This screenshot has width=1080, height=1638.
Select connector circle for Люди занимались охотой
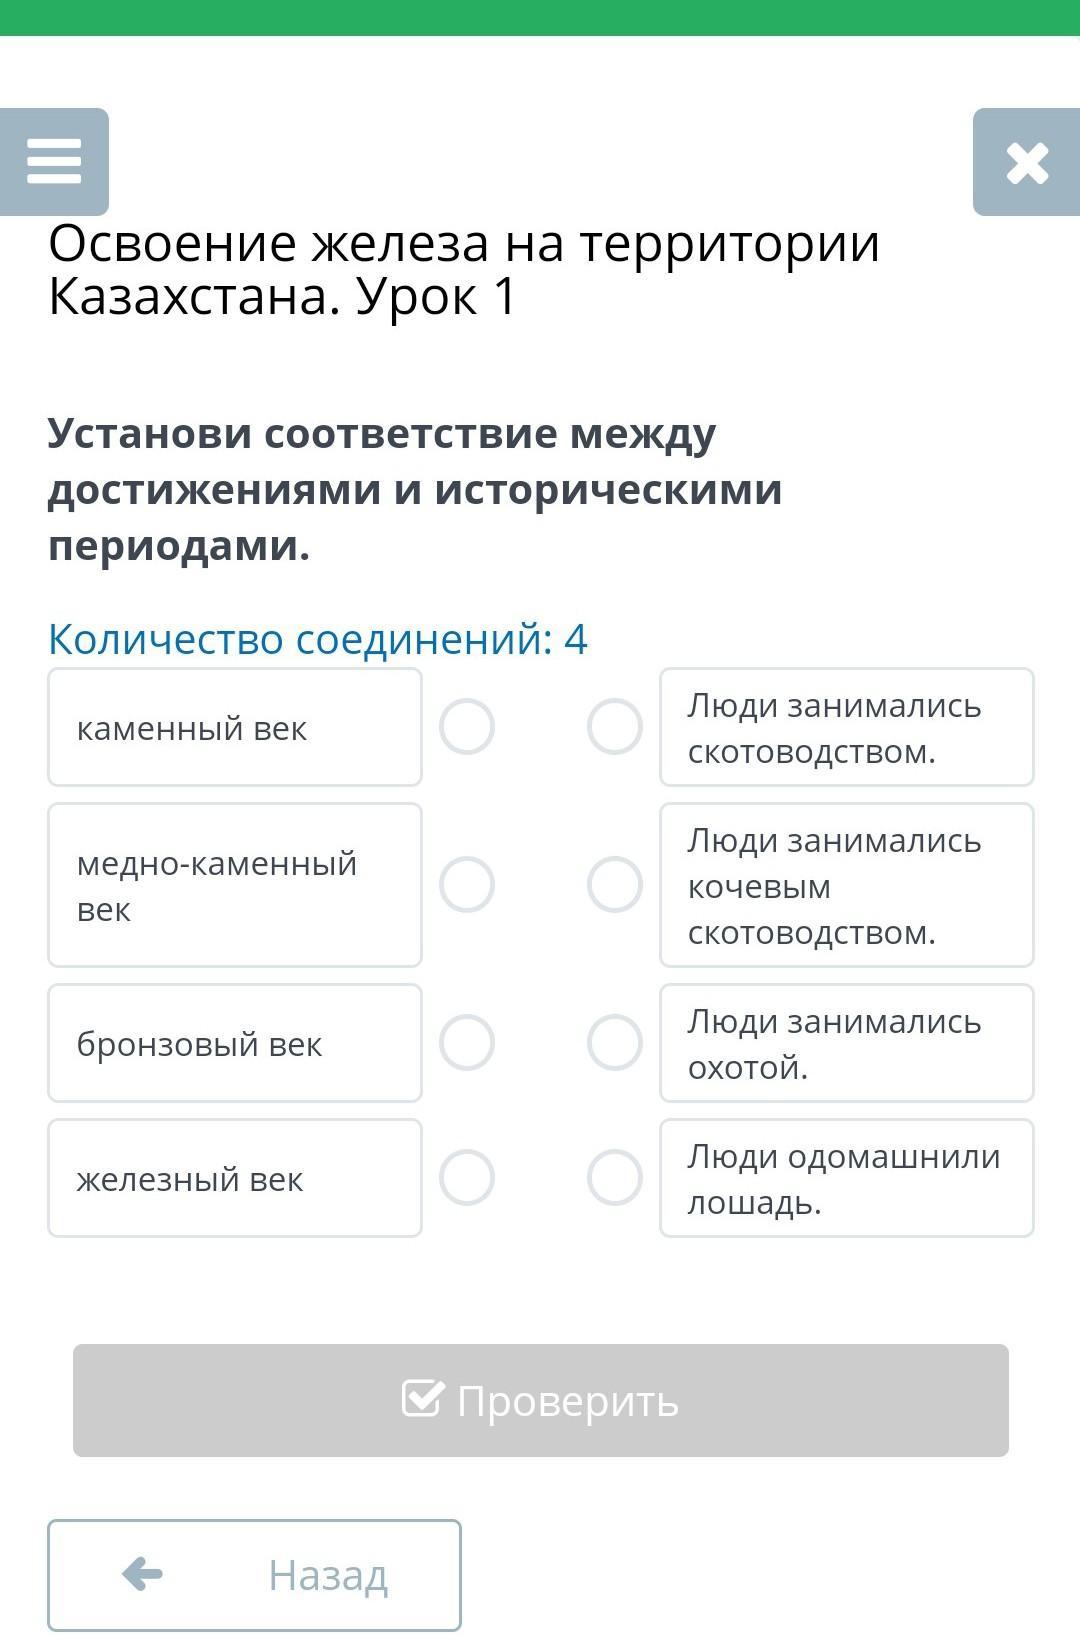(614, 1043)
